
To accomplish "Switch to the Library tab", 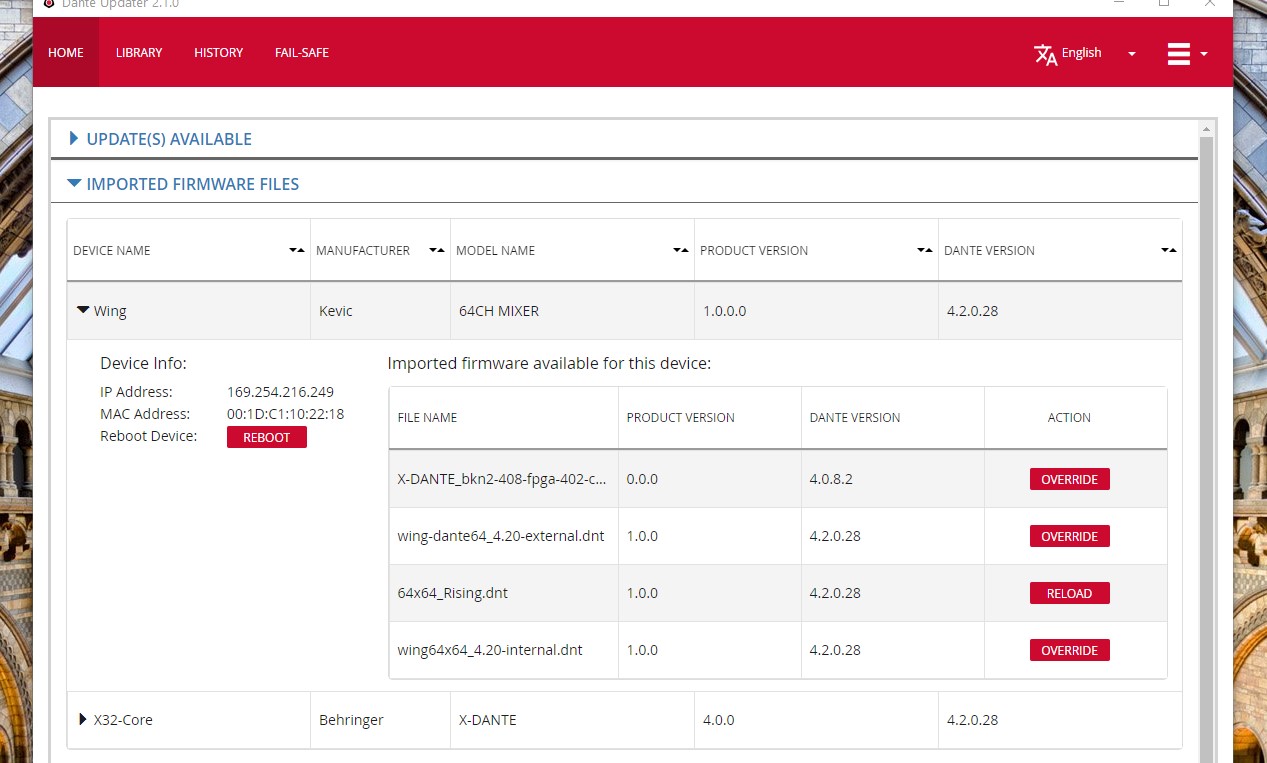I will (139, 52).
